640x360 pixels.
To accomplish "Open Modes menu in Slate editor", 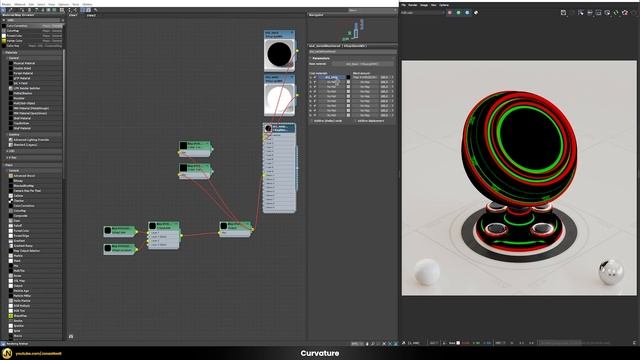I will (x=6, y=4).
